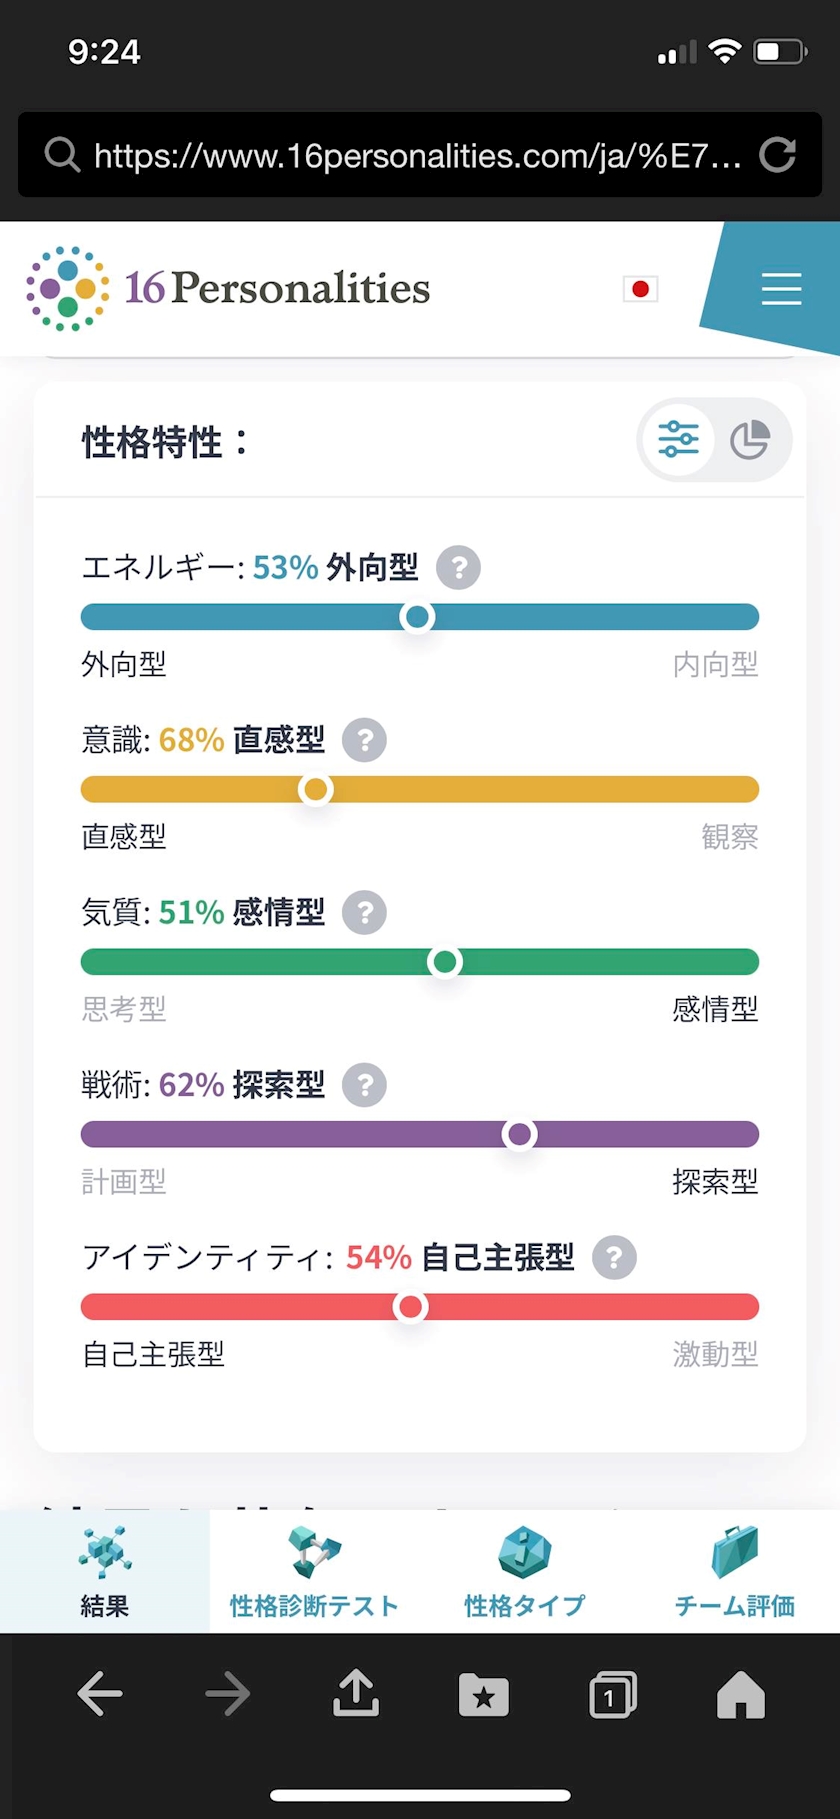Screen dimensions: 840x1819
Task: Switch to the slider bar view
Action: pos(678,440)
